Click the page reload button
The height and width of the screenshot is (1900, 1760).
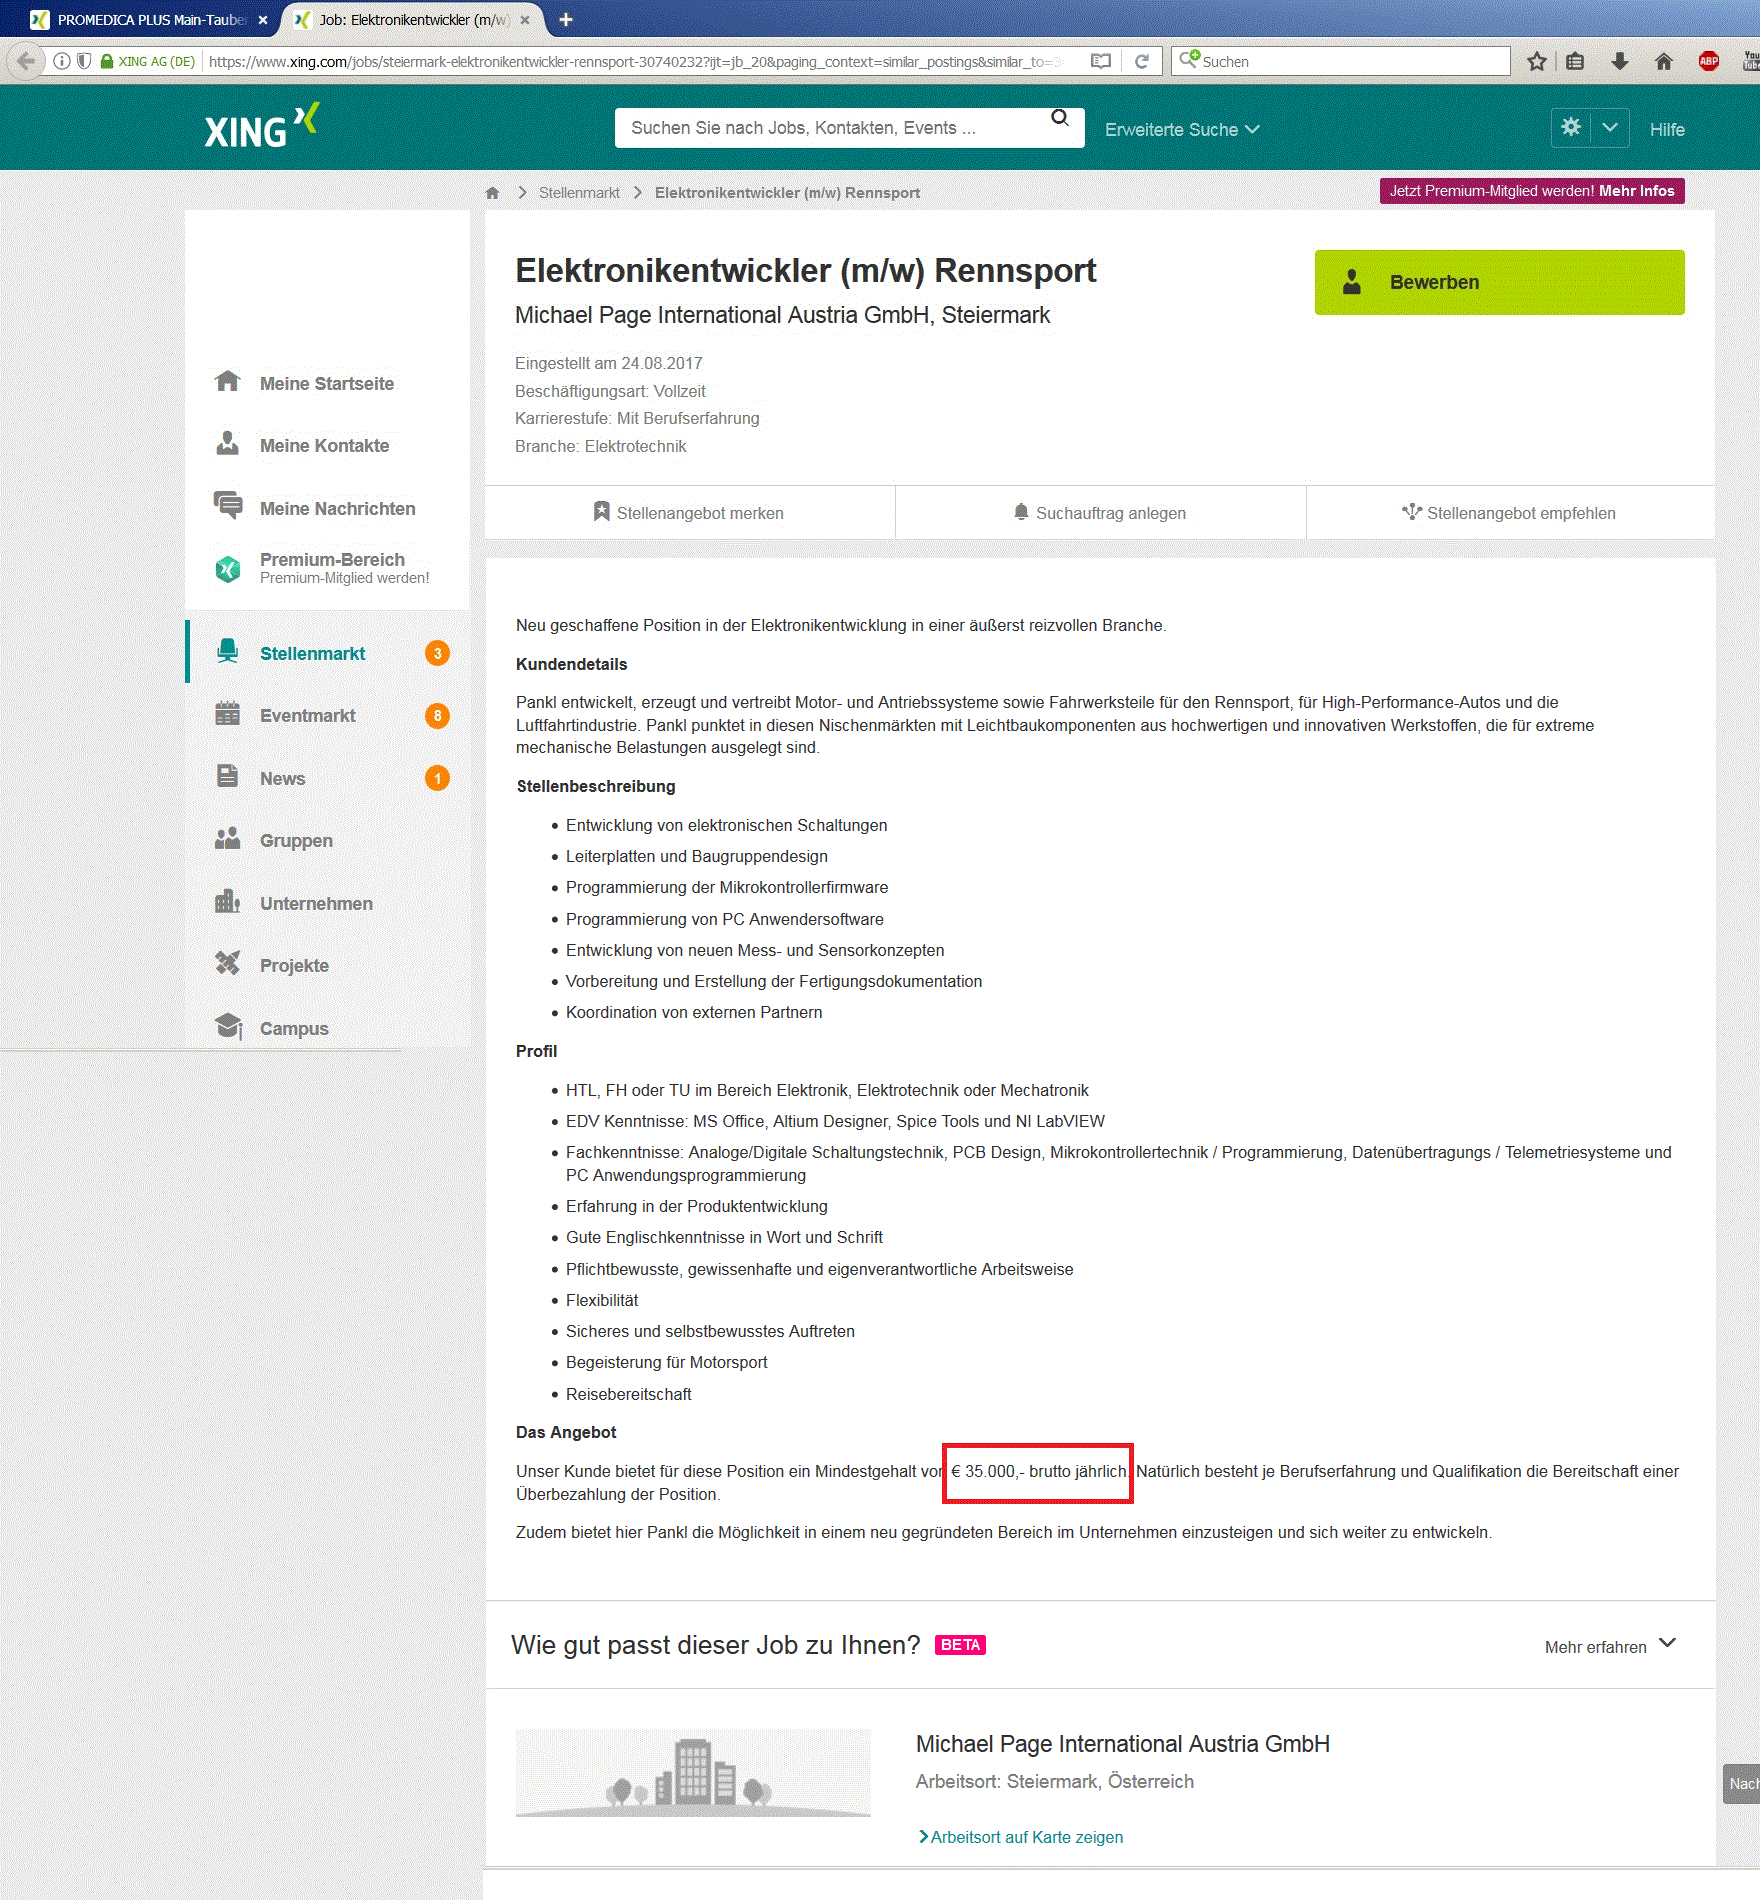coord(1141,61)
